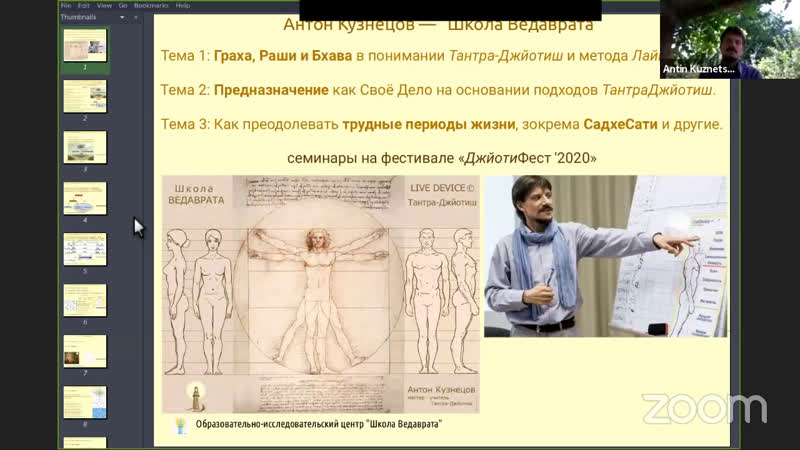The height and width of the screenshot is (450, 800).
Task: Click the 'Тема 2: Предназначение' line
Action: 438,90
